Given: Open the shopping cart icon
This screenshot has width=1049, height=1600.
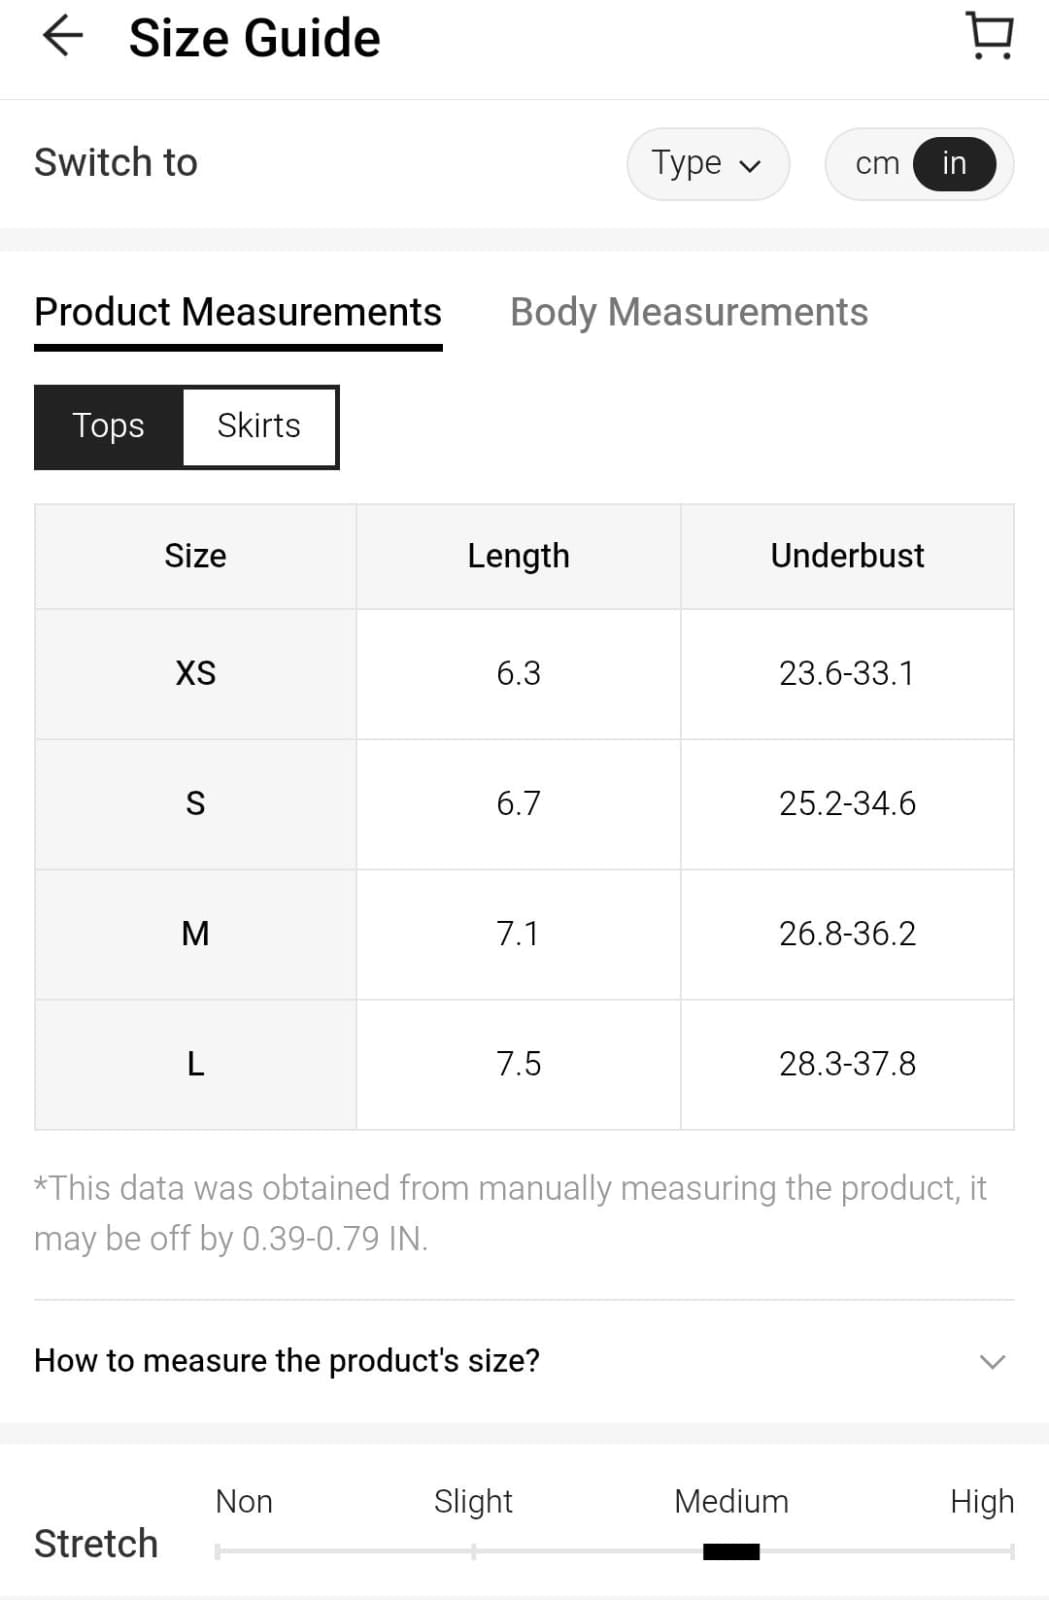Looking at the screenshot, I should coord(990,36).
